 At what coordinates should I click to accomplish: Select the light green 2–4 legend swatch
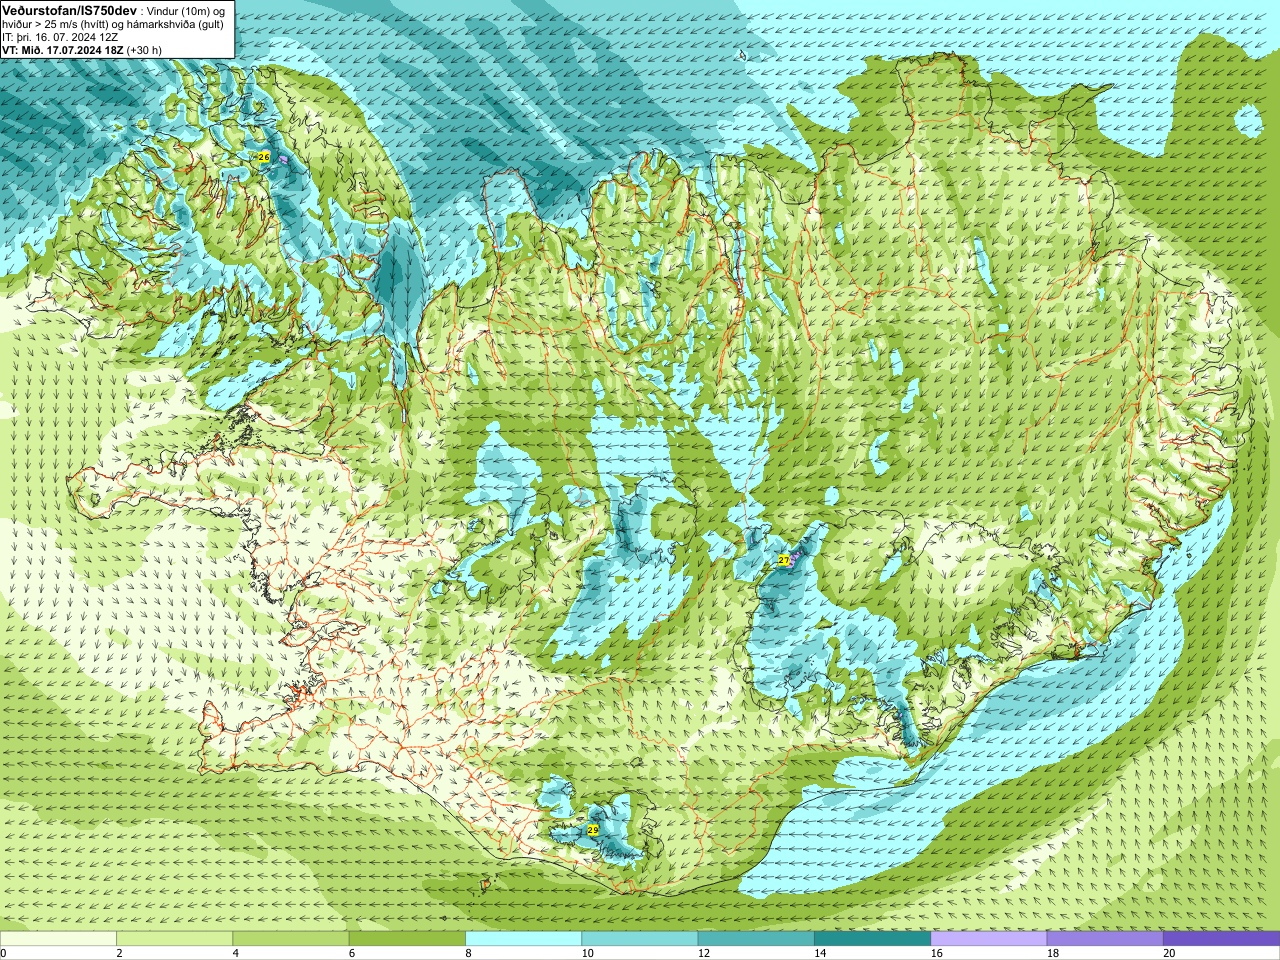click(174, 938)
